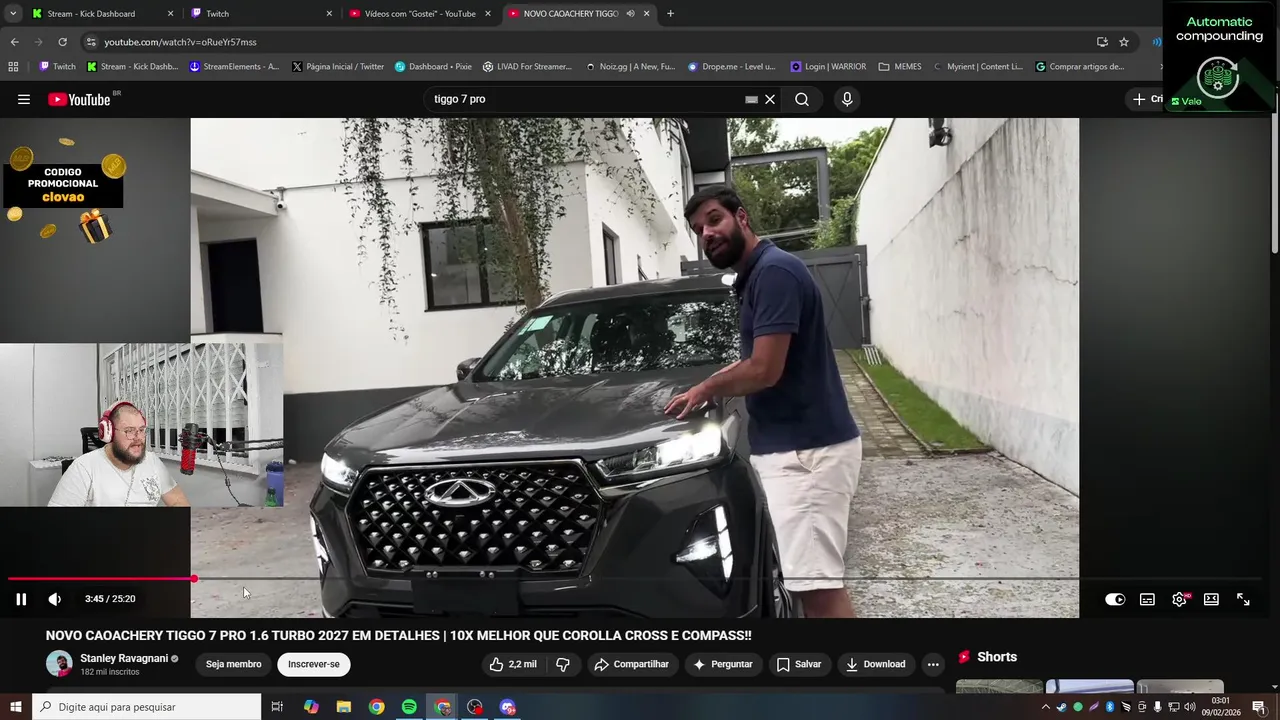Click the install/cast icon in address bar

[x=1102, y=42]
